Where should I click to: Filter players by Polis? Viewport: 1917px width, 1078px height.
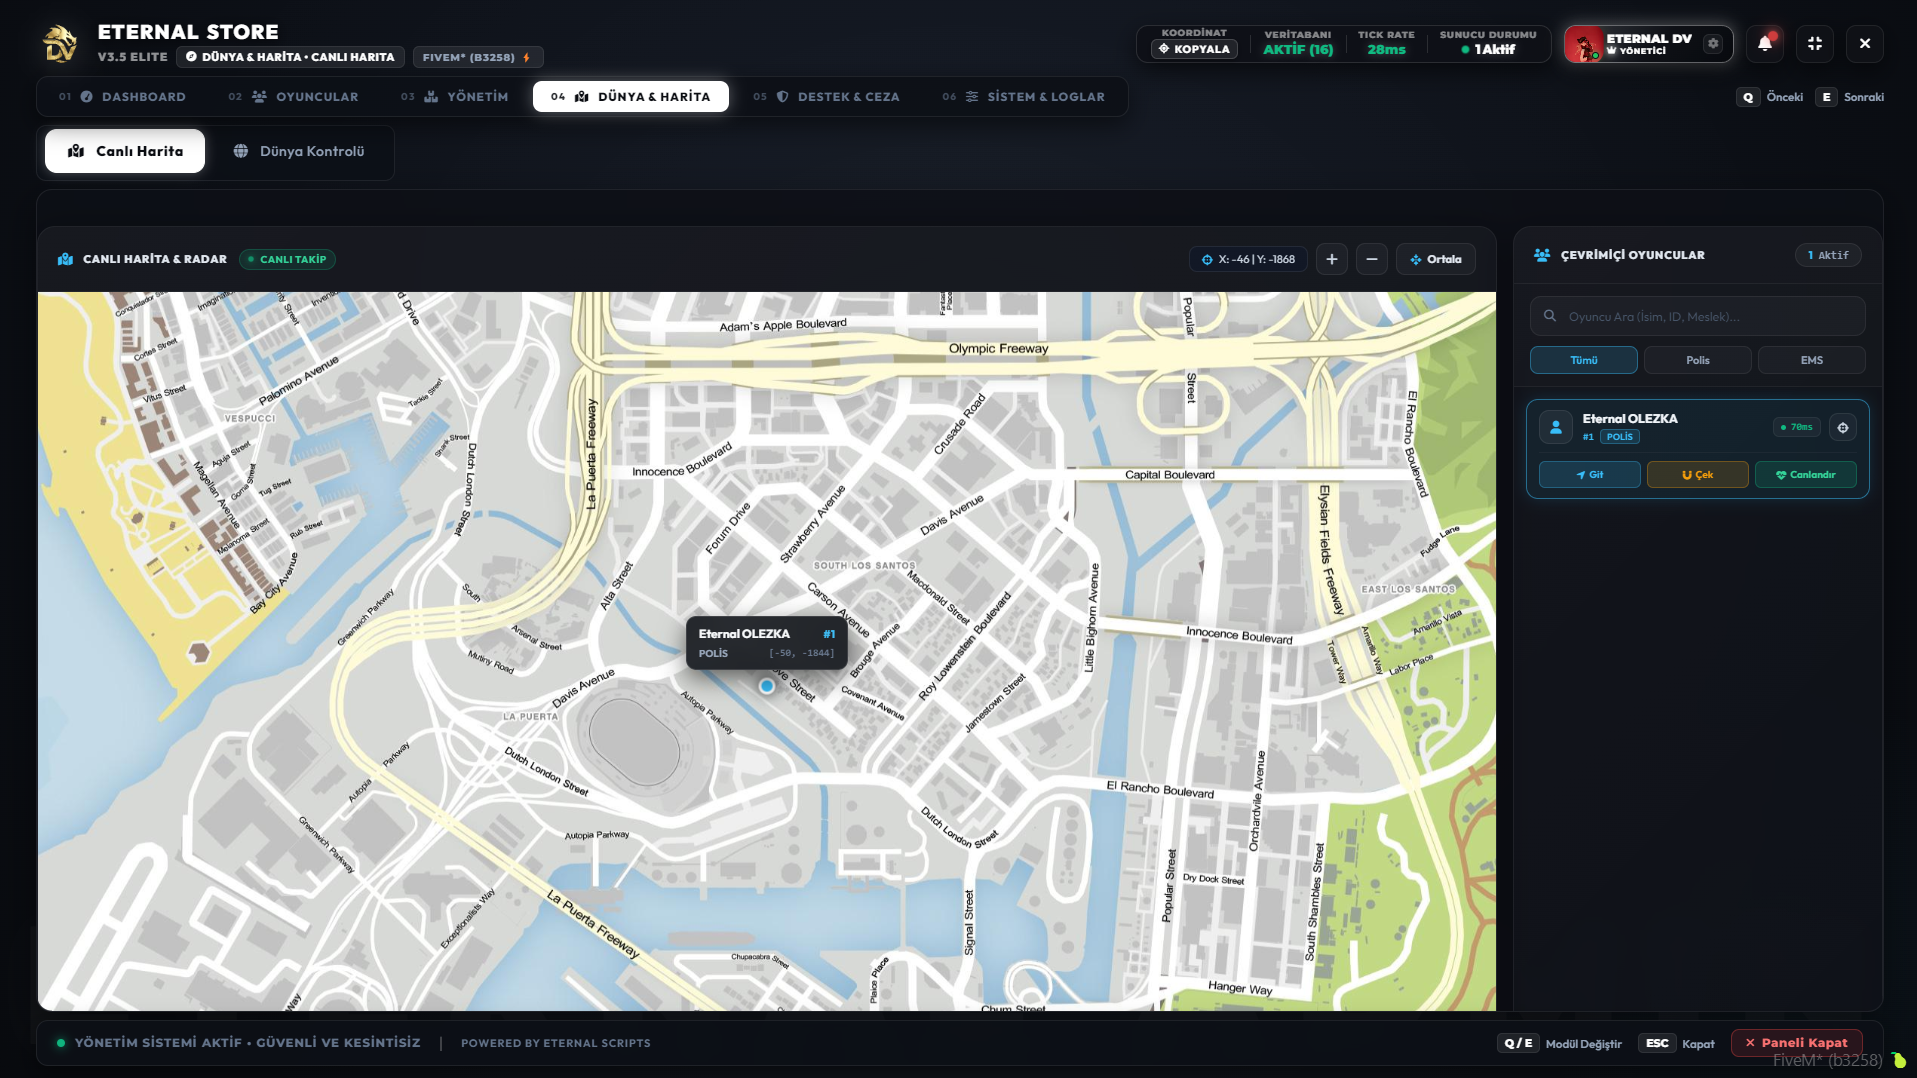[1698, 361]
